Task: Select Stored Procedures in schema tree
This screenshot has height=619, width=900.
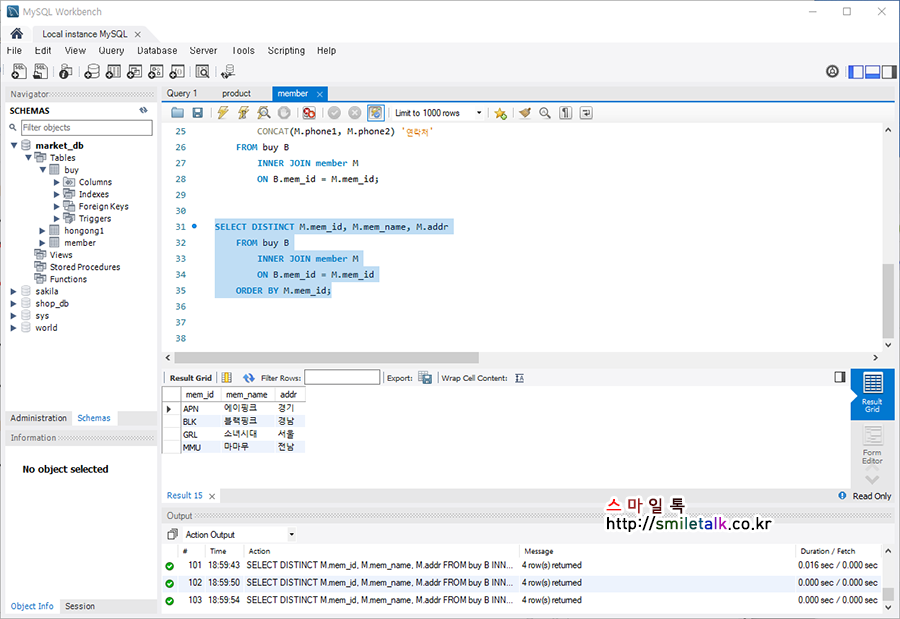Action: [x=85, y=267]
